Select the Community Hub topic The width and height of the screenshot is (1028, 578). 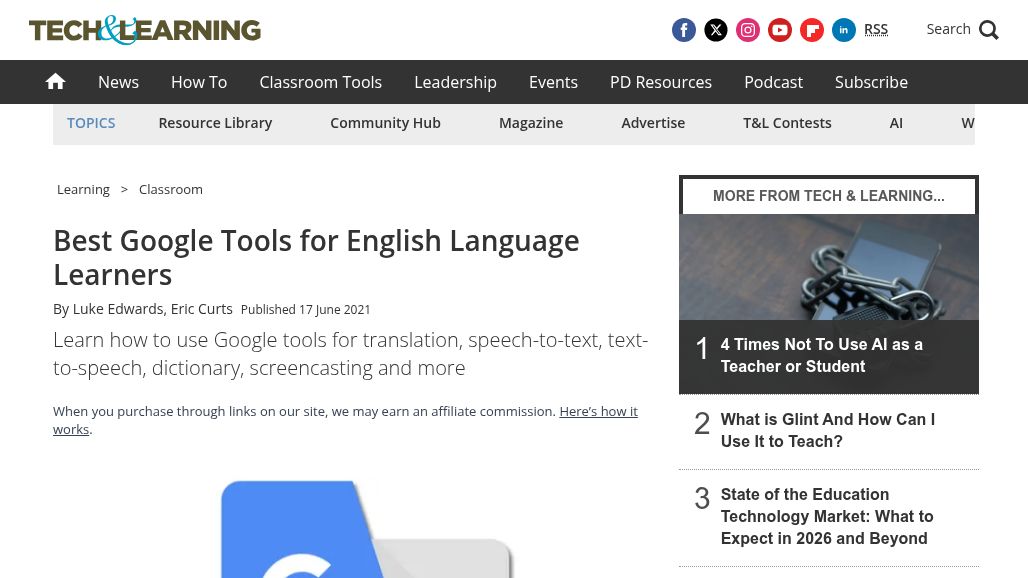click(x=386, y=123)
